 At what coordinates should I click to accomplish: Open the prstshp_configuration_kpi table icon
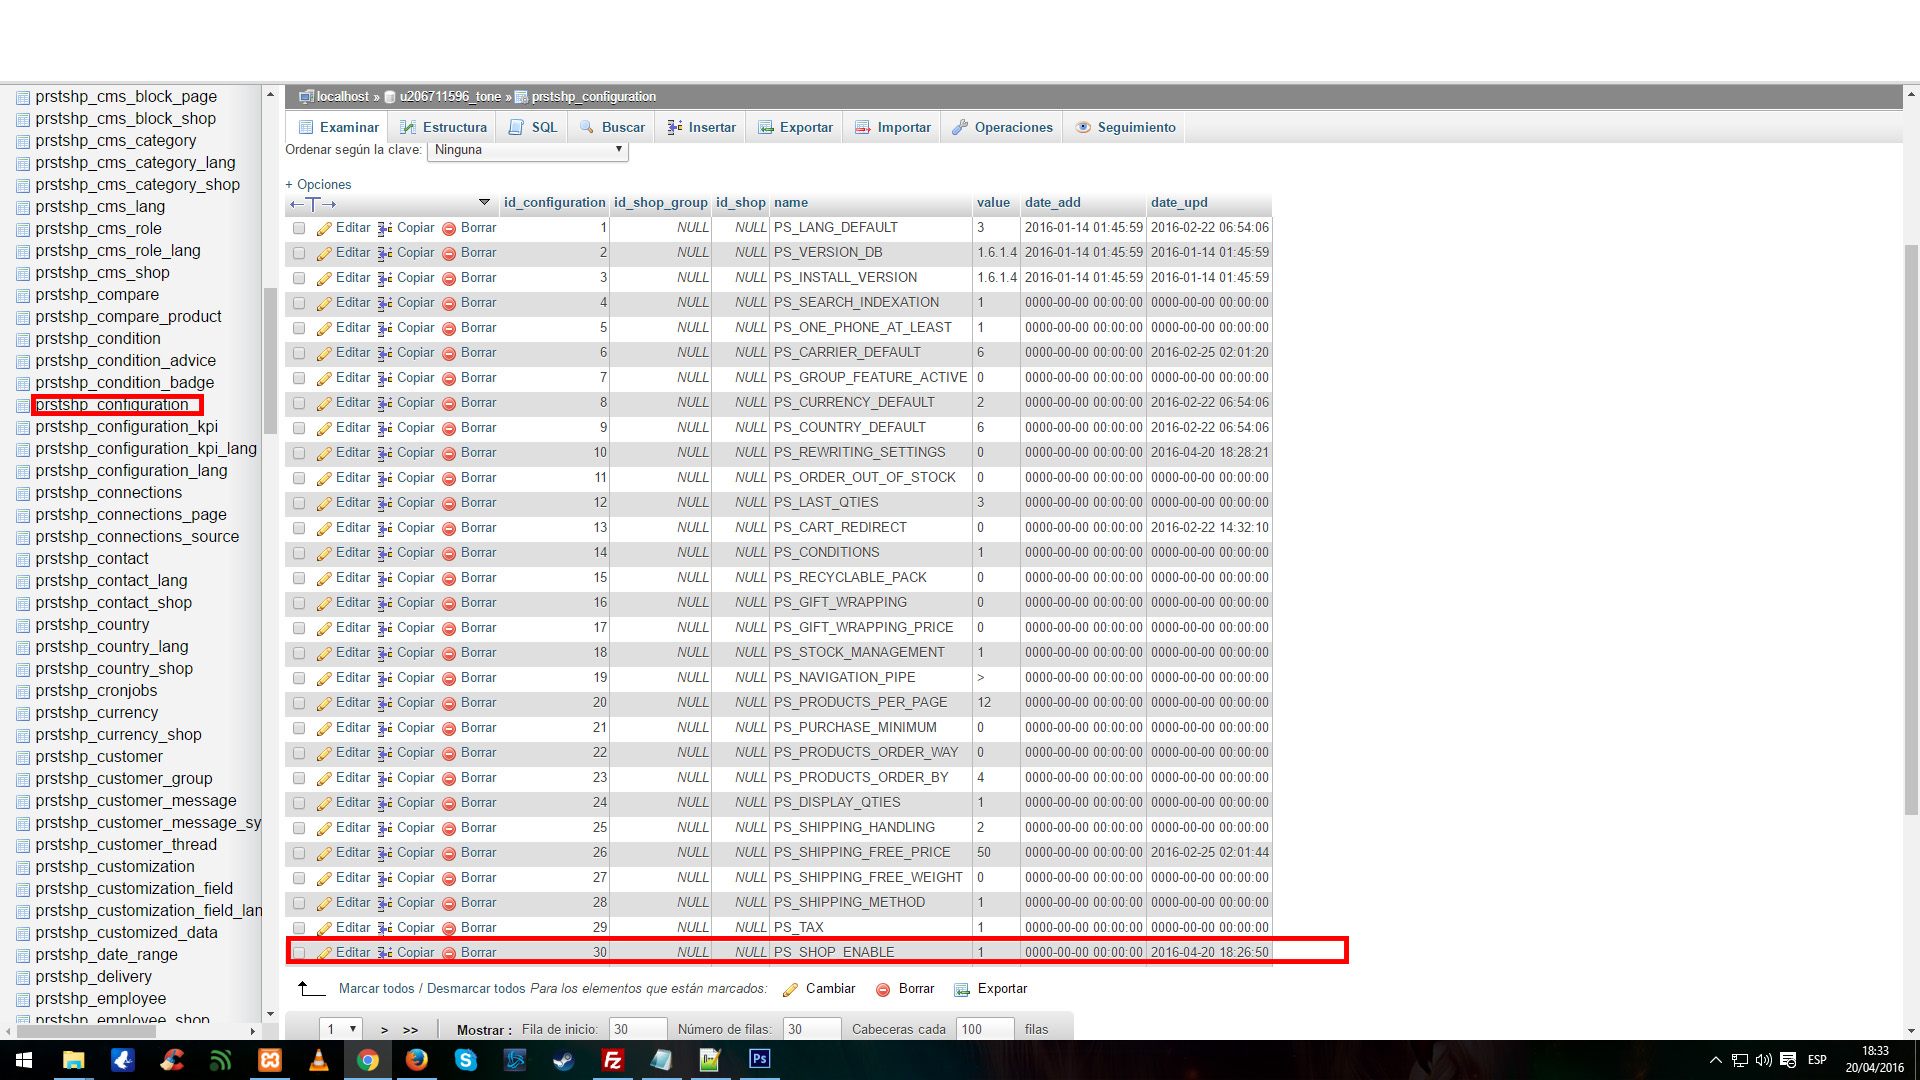(x=23, y=428)
